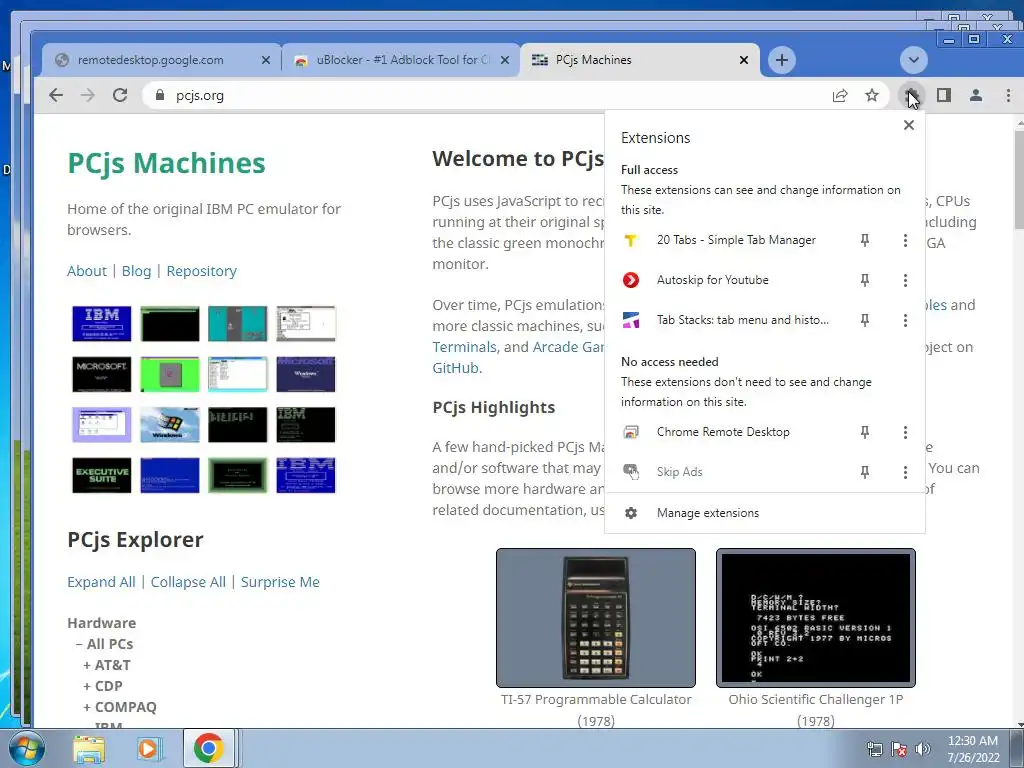
Task: Open the Repository link
Action: point(202,271)
